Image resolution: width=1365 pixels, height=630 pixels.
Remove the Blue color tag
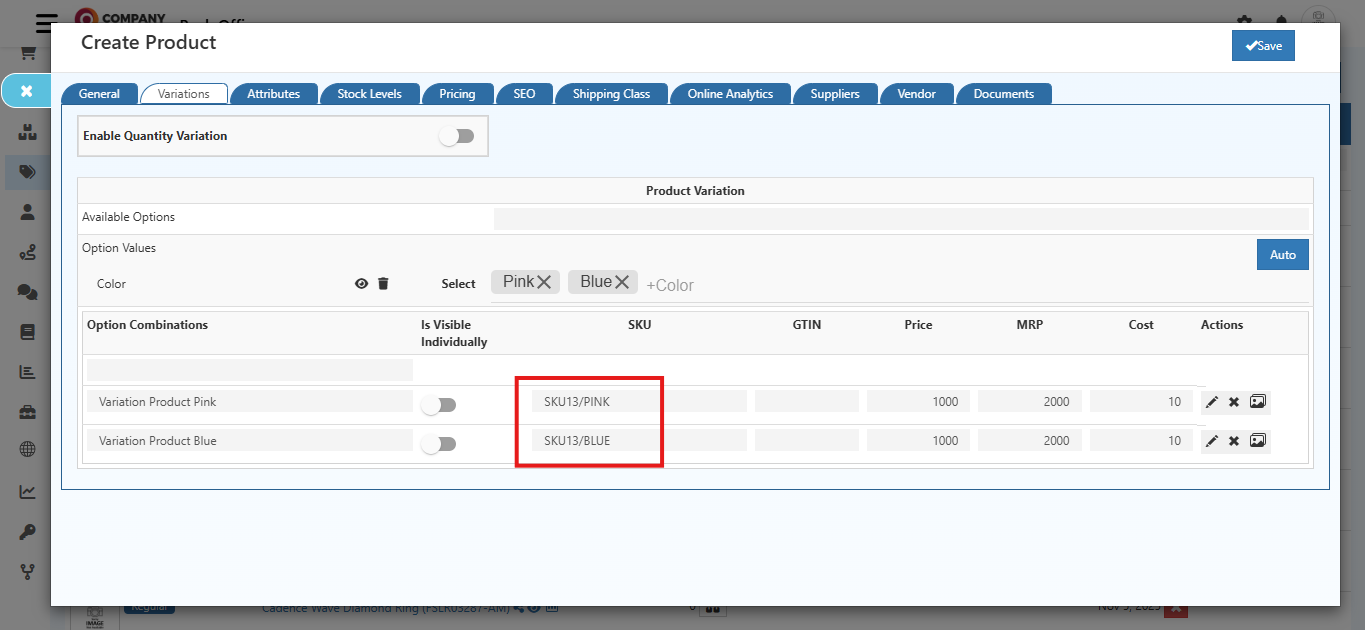622,283
